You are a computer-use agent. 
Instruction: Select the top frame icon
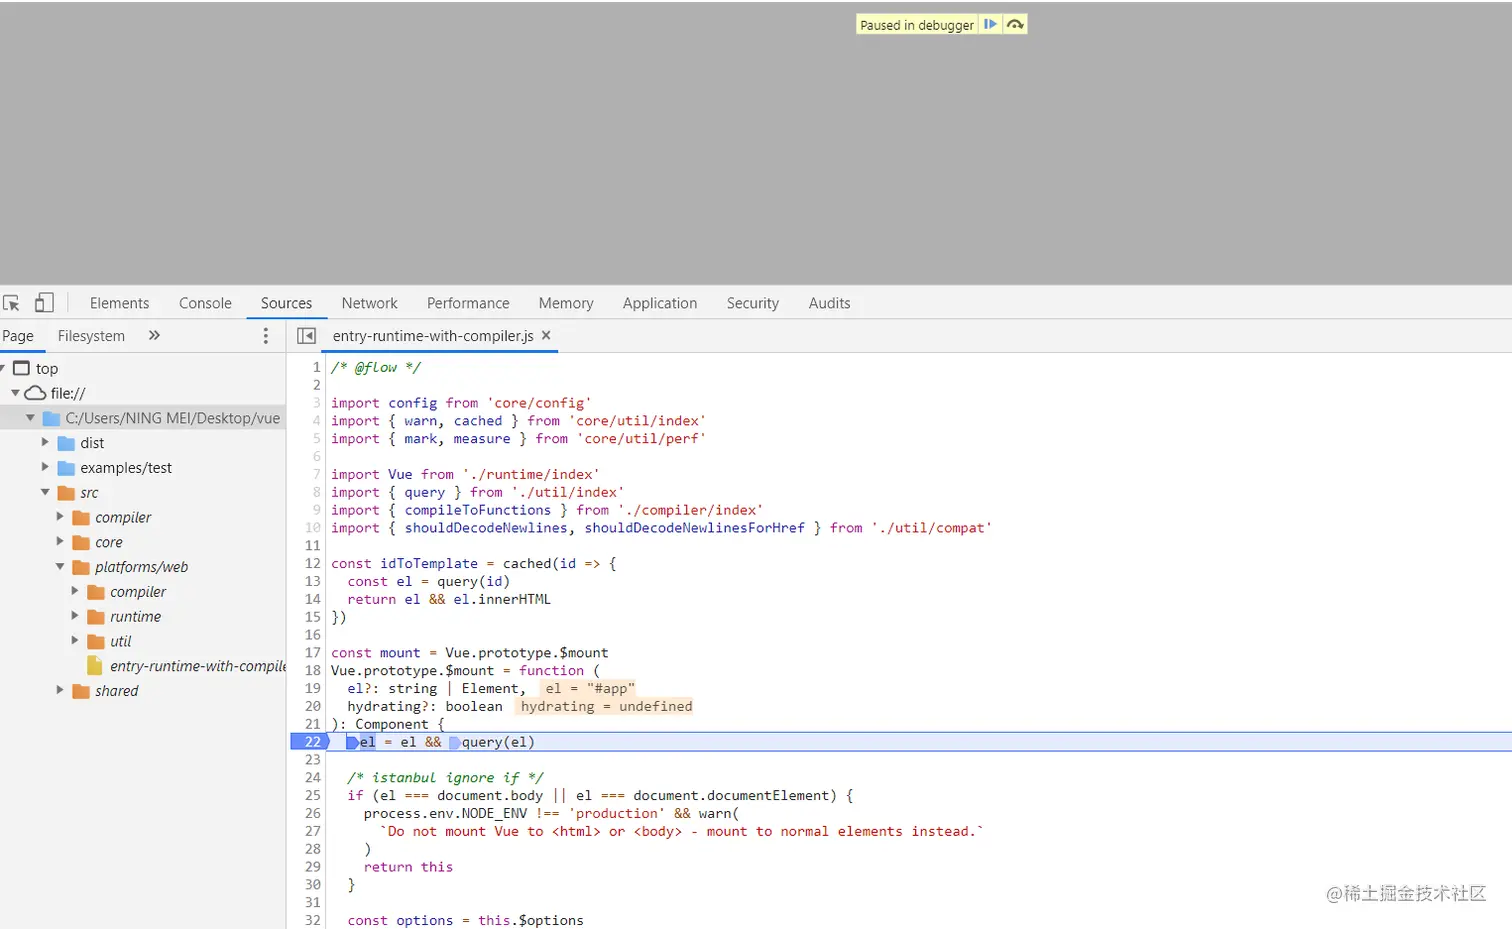coord(21,368)
